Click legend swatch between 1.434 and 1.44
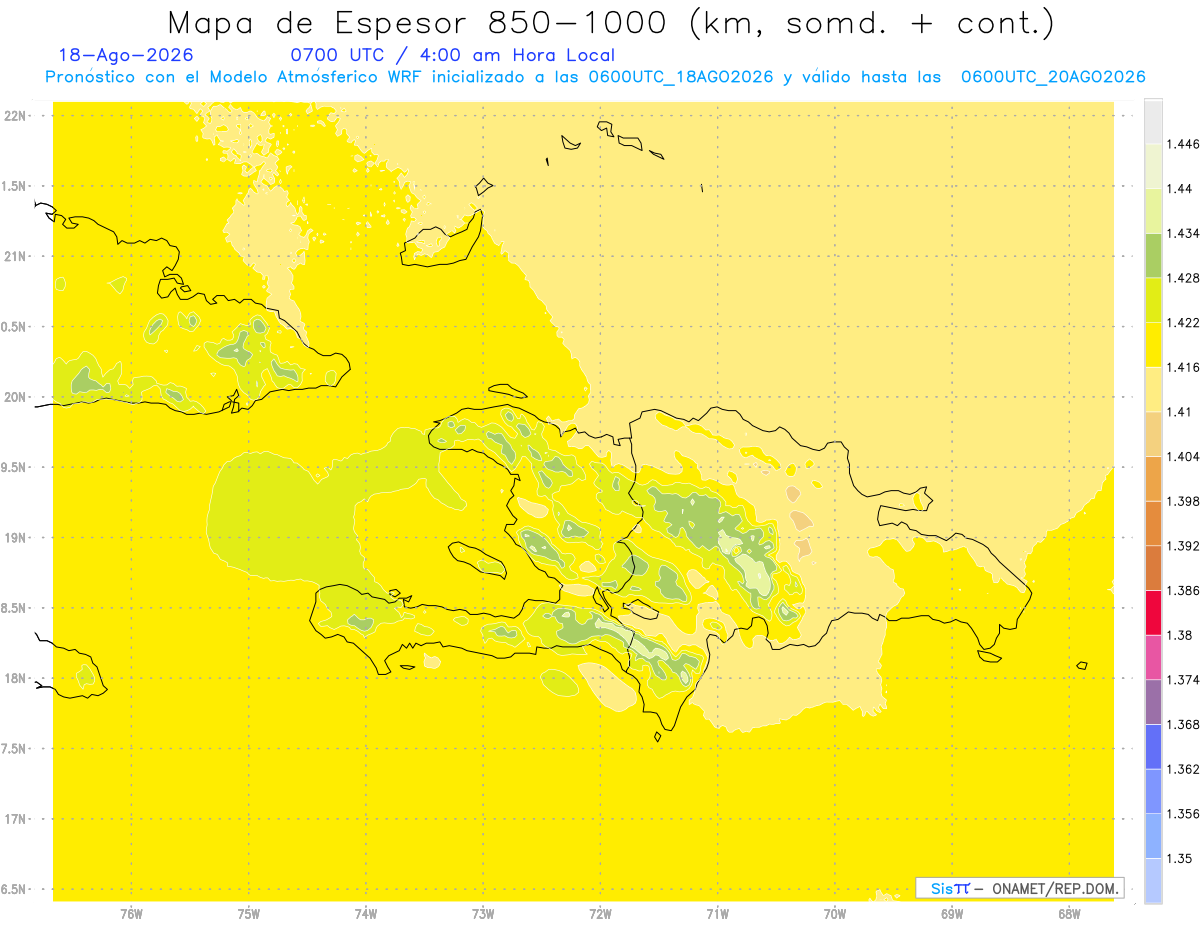The image size is (1200, 927). pyautogui.click(x=1154, y=211)
